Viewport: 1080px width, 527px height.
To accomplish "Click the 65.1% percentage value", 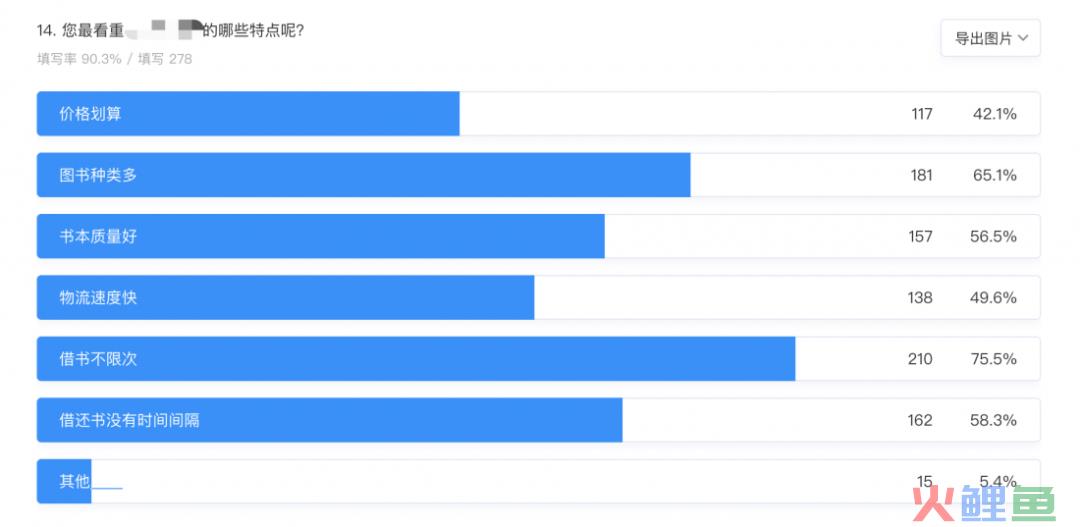I will [995, 176].
